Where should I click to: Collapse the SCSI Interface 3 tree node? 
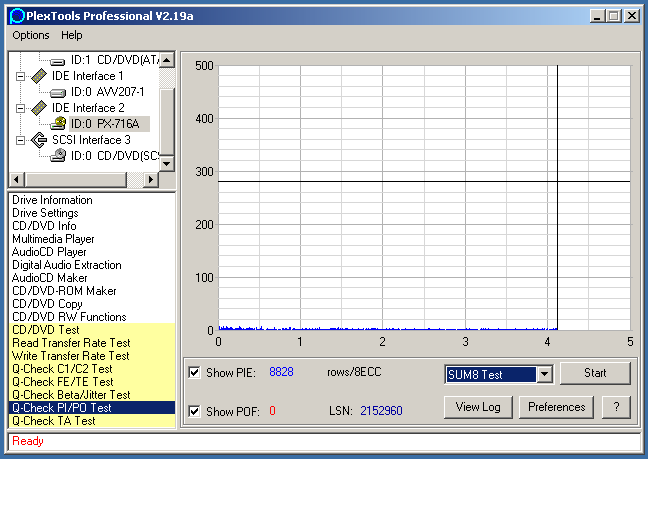[x=20, y=140]
